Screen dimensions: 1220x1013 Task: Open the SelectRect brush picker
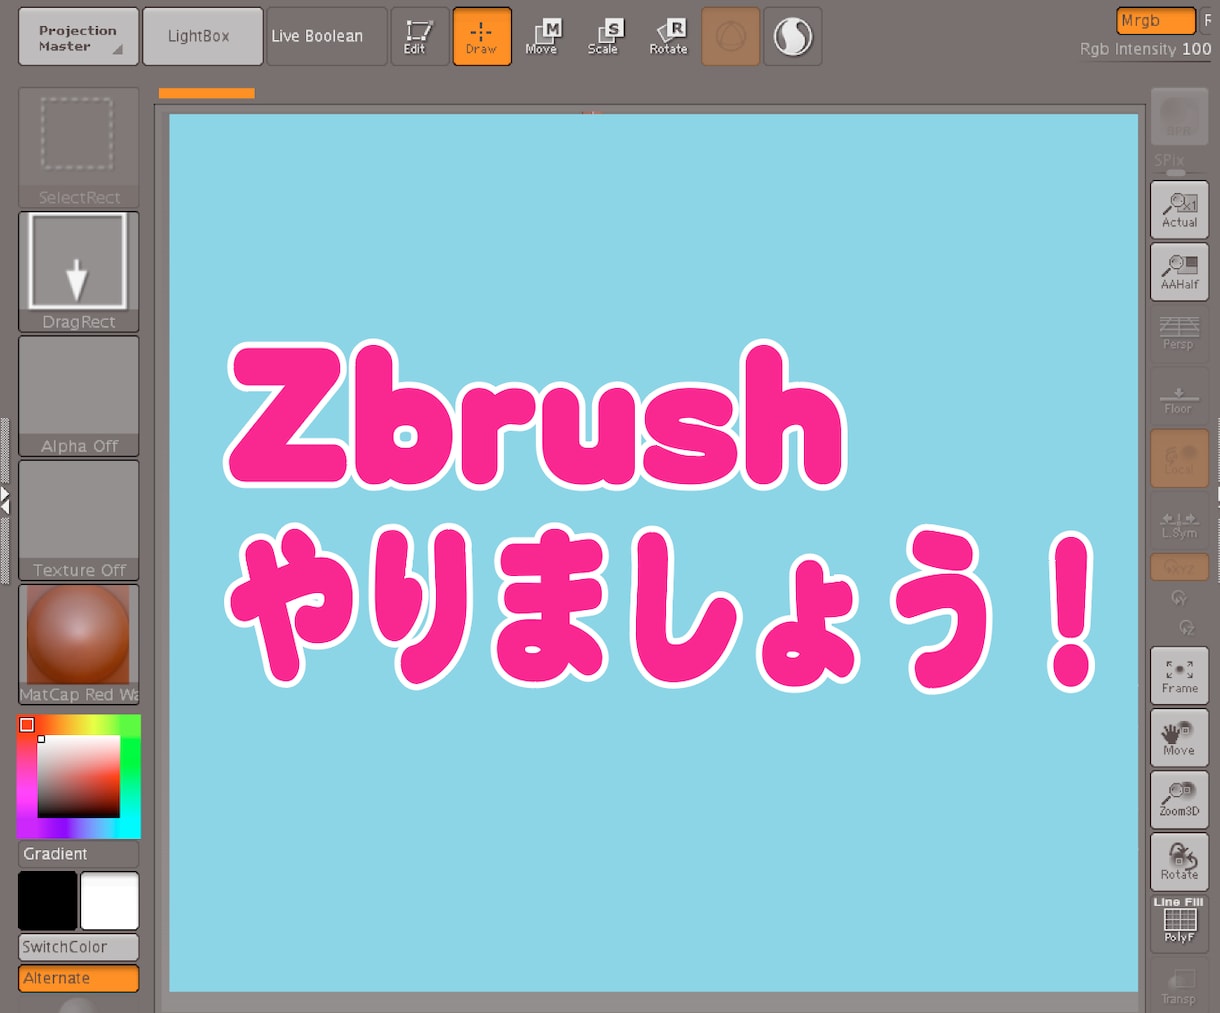(79, 147)
